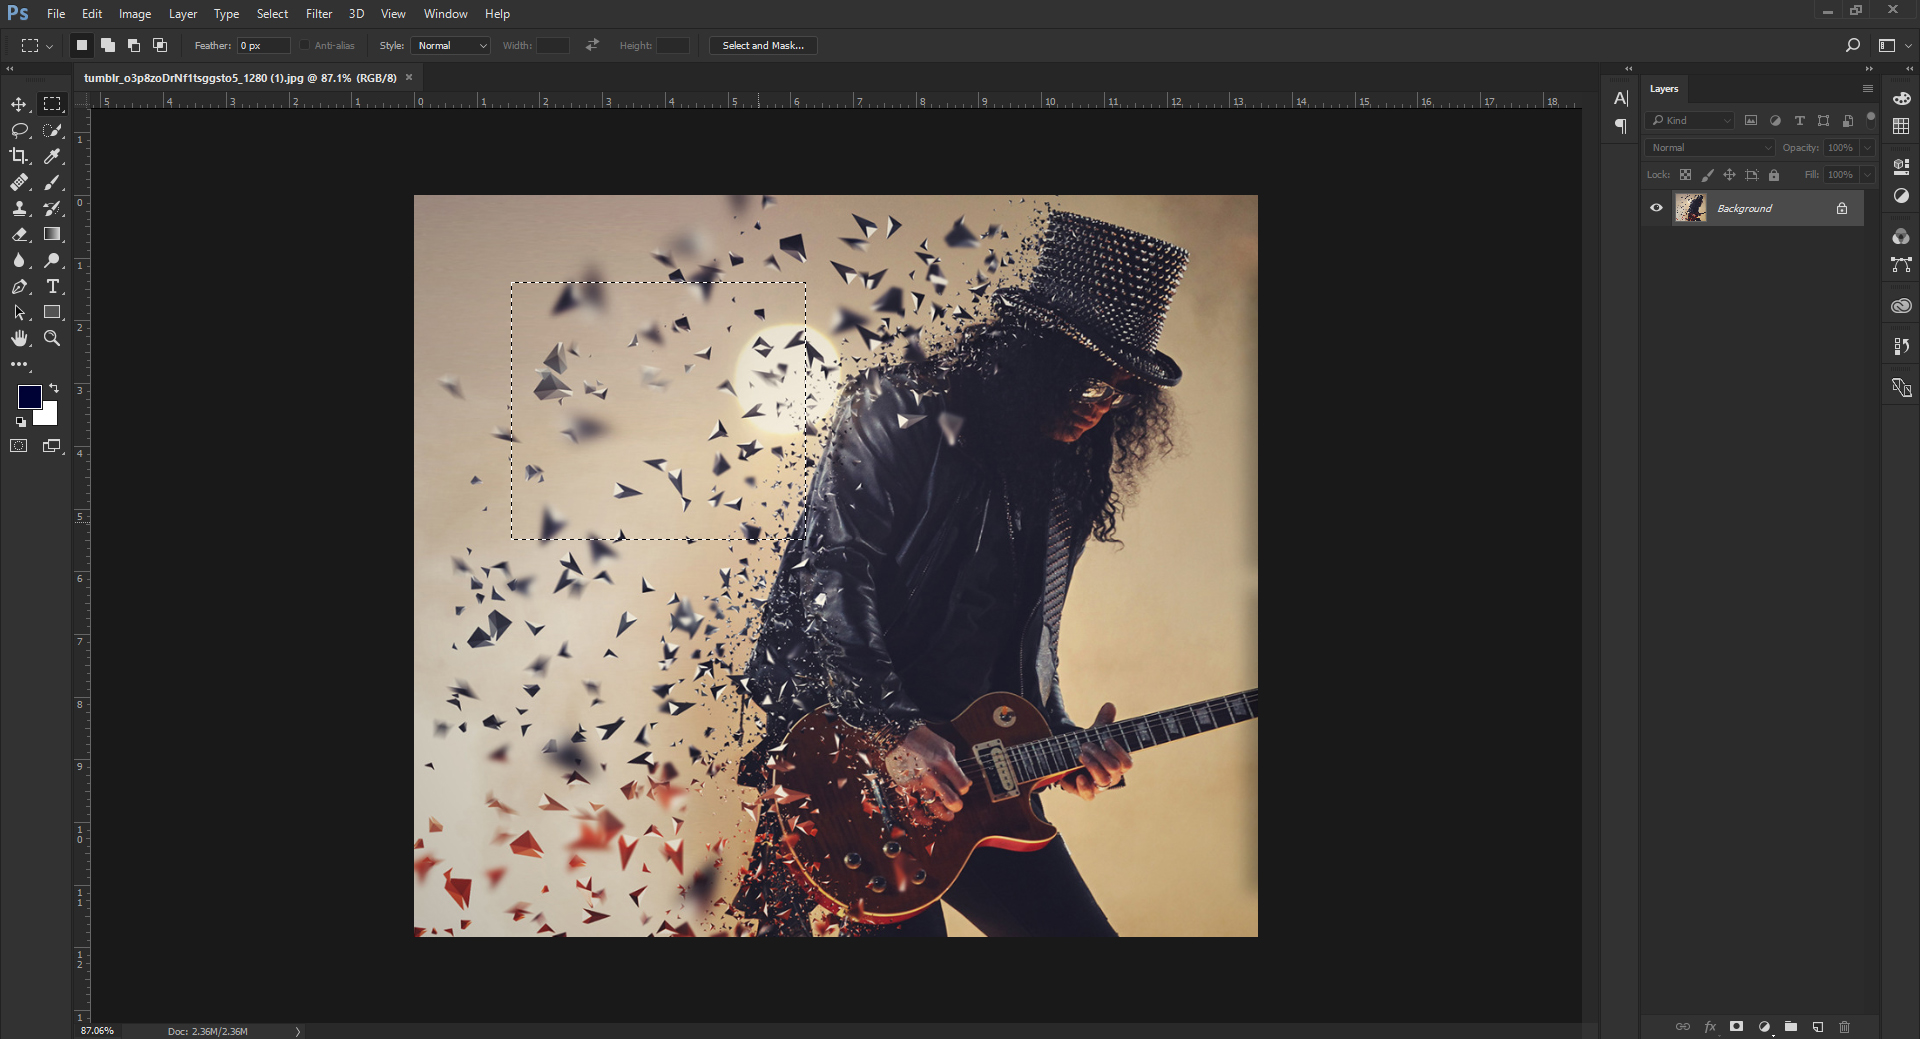The height and width of the screenshot is (1039, 1920).
Task: Open the Layers panel options menu
Action: pyautogui.click(x=1867, y=88)
